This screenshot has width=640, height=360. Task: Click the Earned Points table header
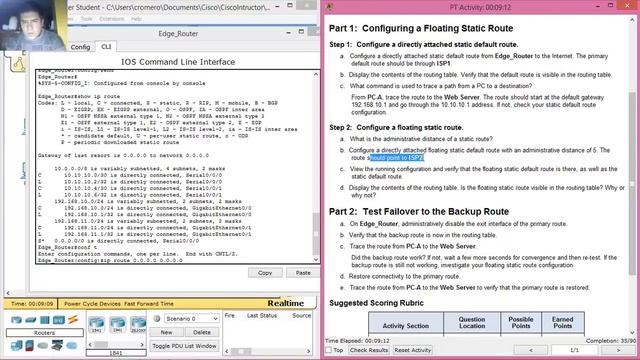click(x=562, y=322)
